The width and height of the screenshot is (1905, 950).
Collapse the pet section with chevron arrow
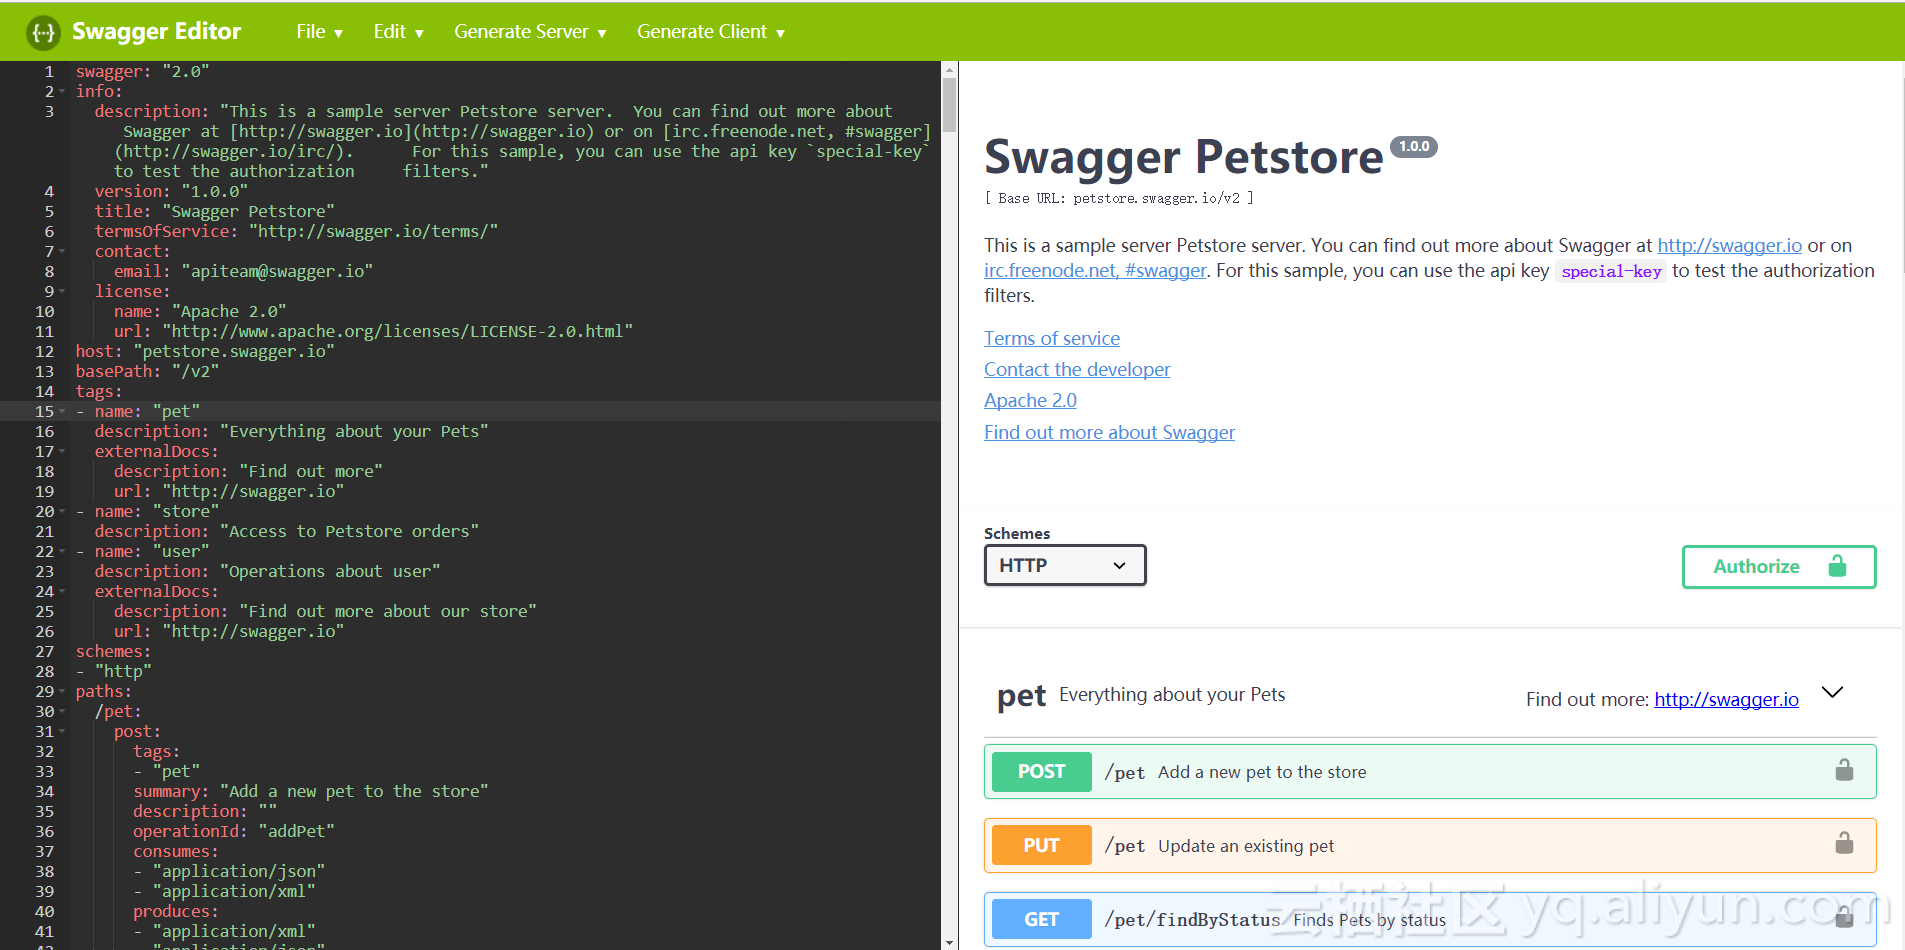pyautogui.click(x=1832, y=693)
